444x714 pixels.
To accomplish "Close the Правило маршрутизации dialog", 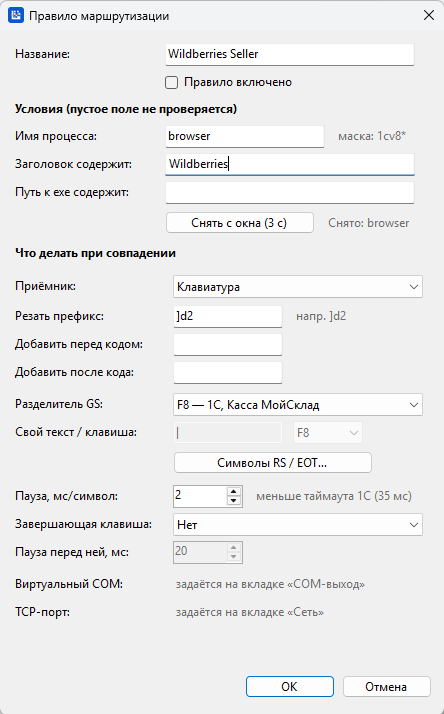I will tap(429, 15).
